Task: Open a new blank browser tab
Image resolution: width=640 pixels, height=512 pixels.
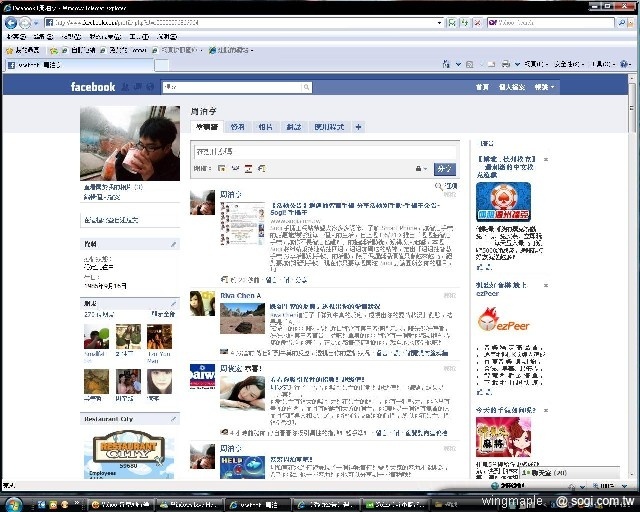Action: pos(162,65)
